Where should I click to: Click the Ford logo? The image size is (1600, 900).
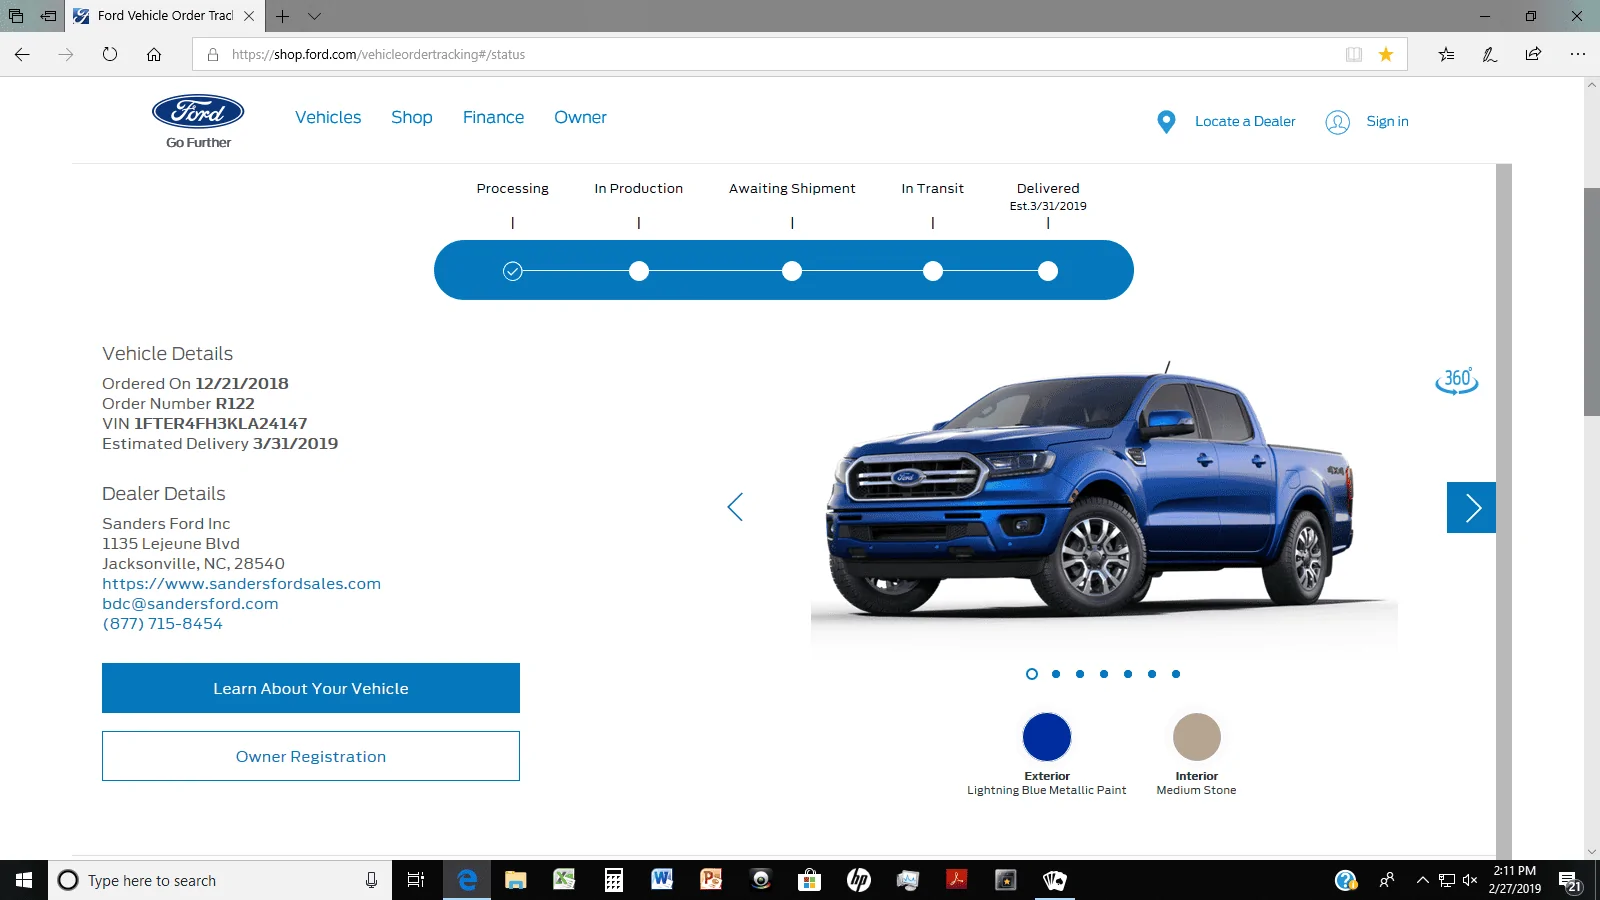(198, 112)
